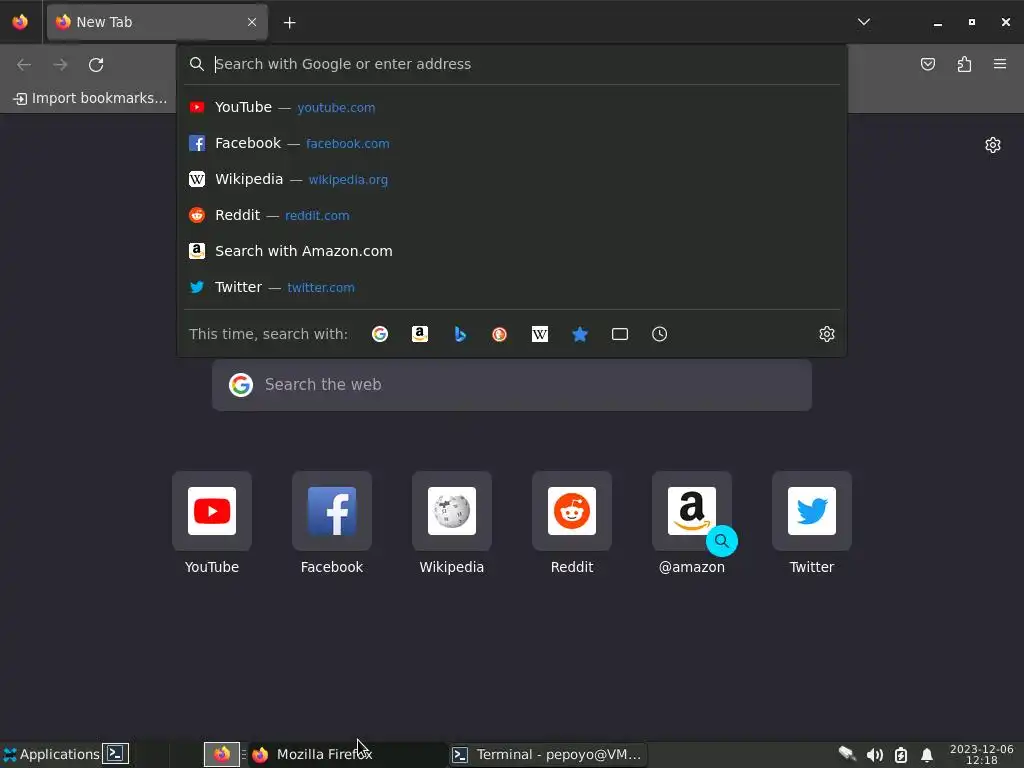Expand the List all tabs chevron
The height and width of the screenshot is (768, 1024).
click(863, 22)
